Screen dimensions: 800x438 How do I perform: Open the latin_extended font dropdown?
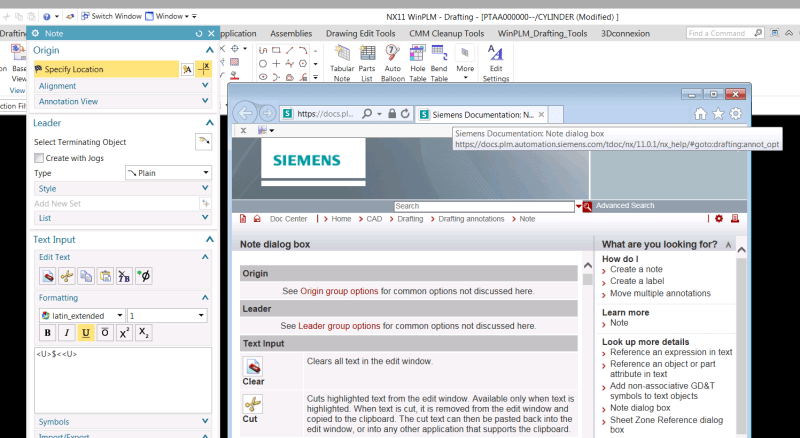point(82,315)
